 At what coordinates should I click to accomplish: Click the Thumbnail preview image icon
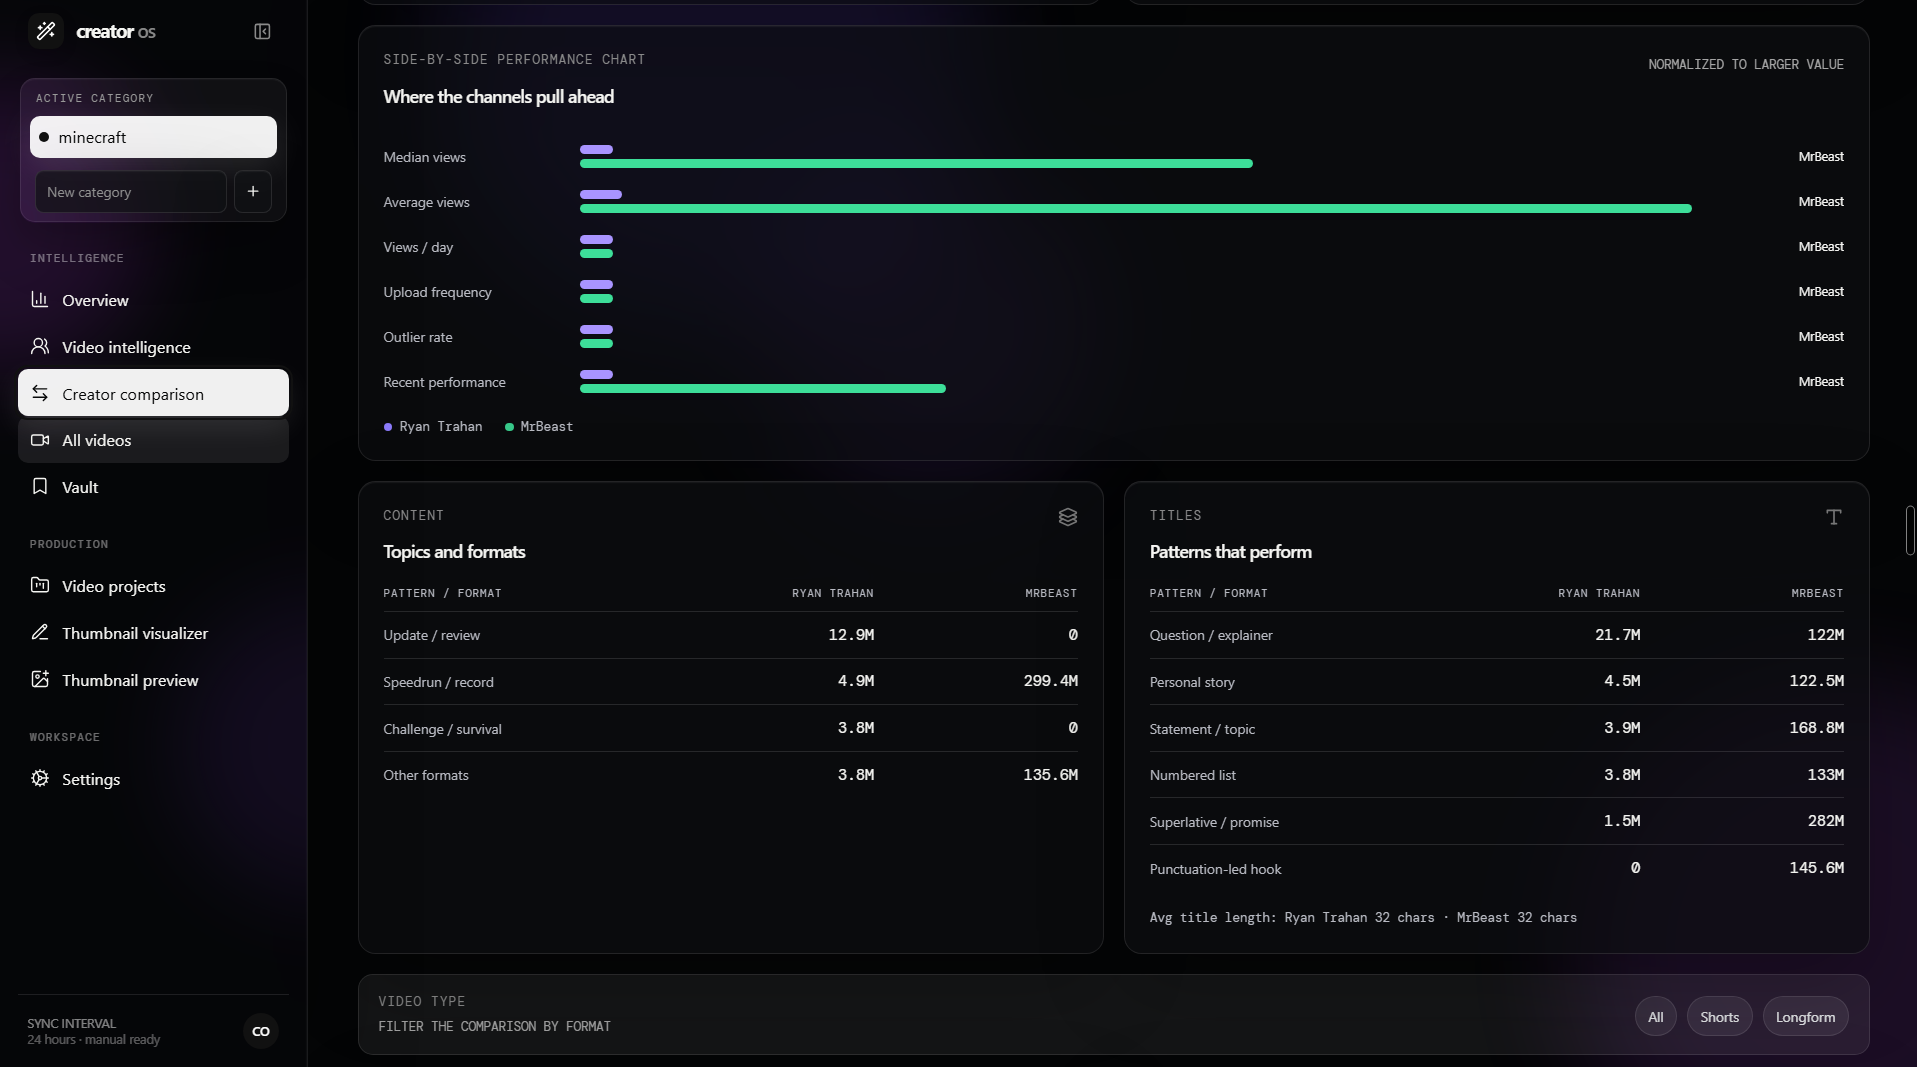click(x=40, y=679)
